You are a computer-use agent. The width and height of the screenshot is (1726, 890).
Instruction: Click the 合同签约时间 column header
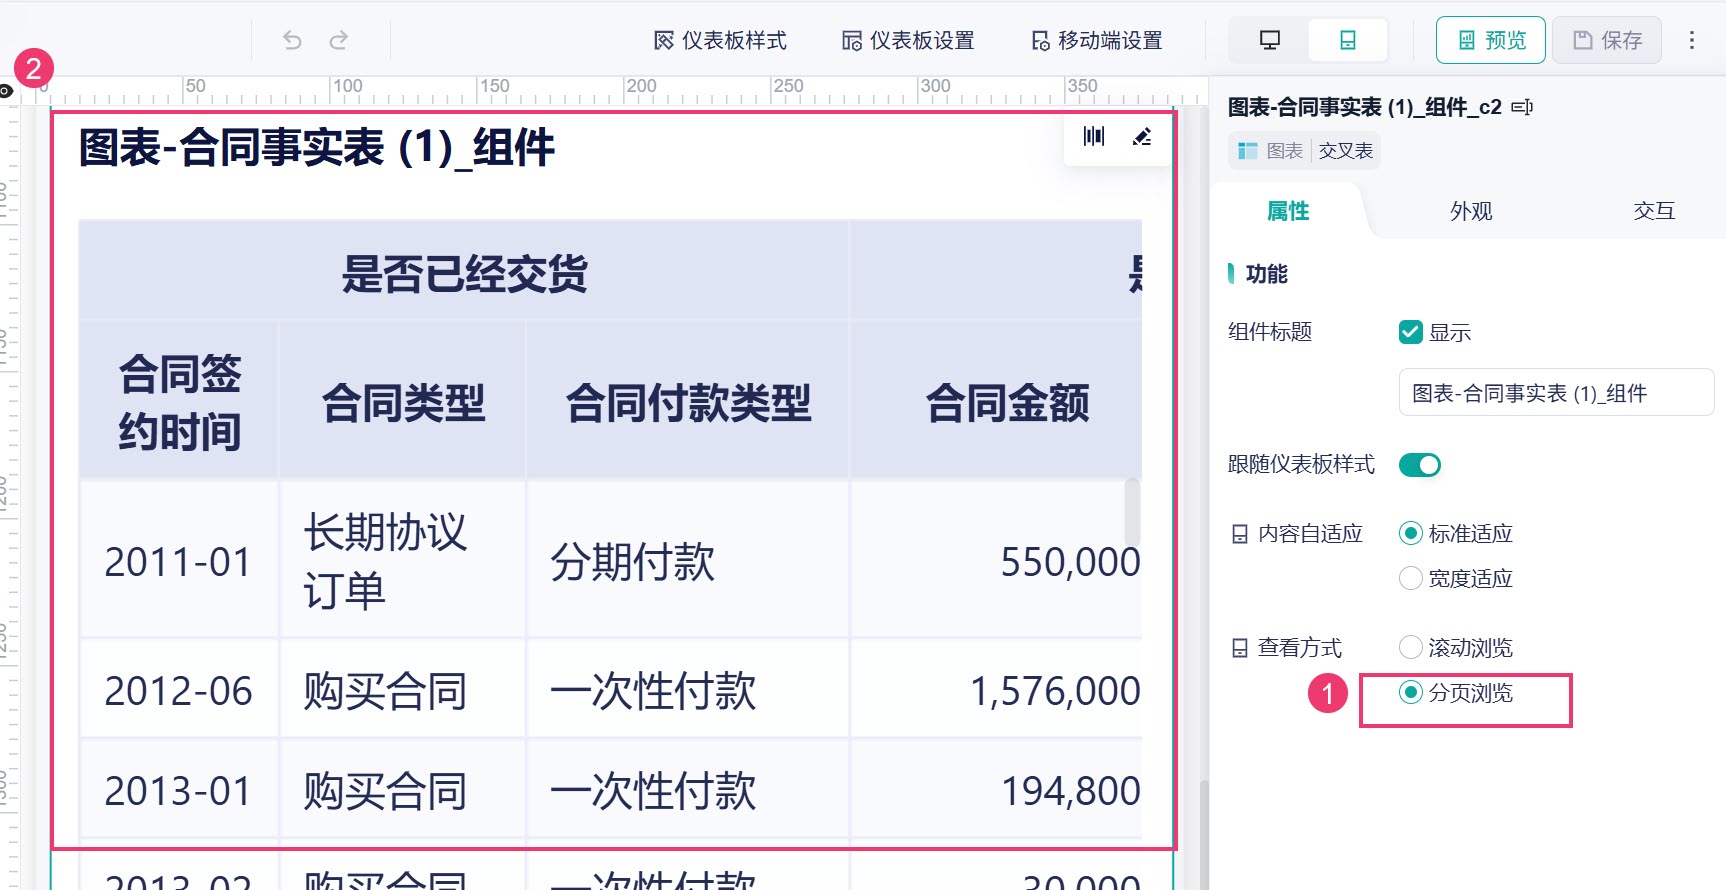click(180, 402)
